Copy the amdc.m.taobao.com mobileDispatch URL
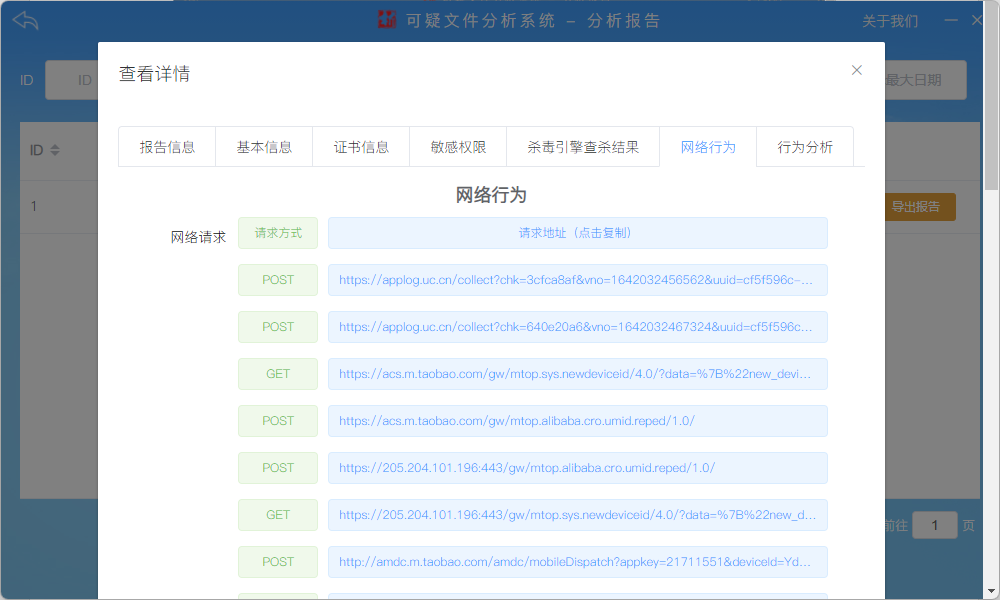 pos(577,562)
